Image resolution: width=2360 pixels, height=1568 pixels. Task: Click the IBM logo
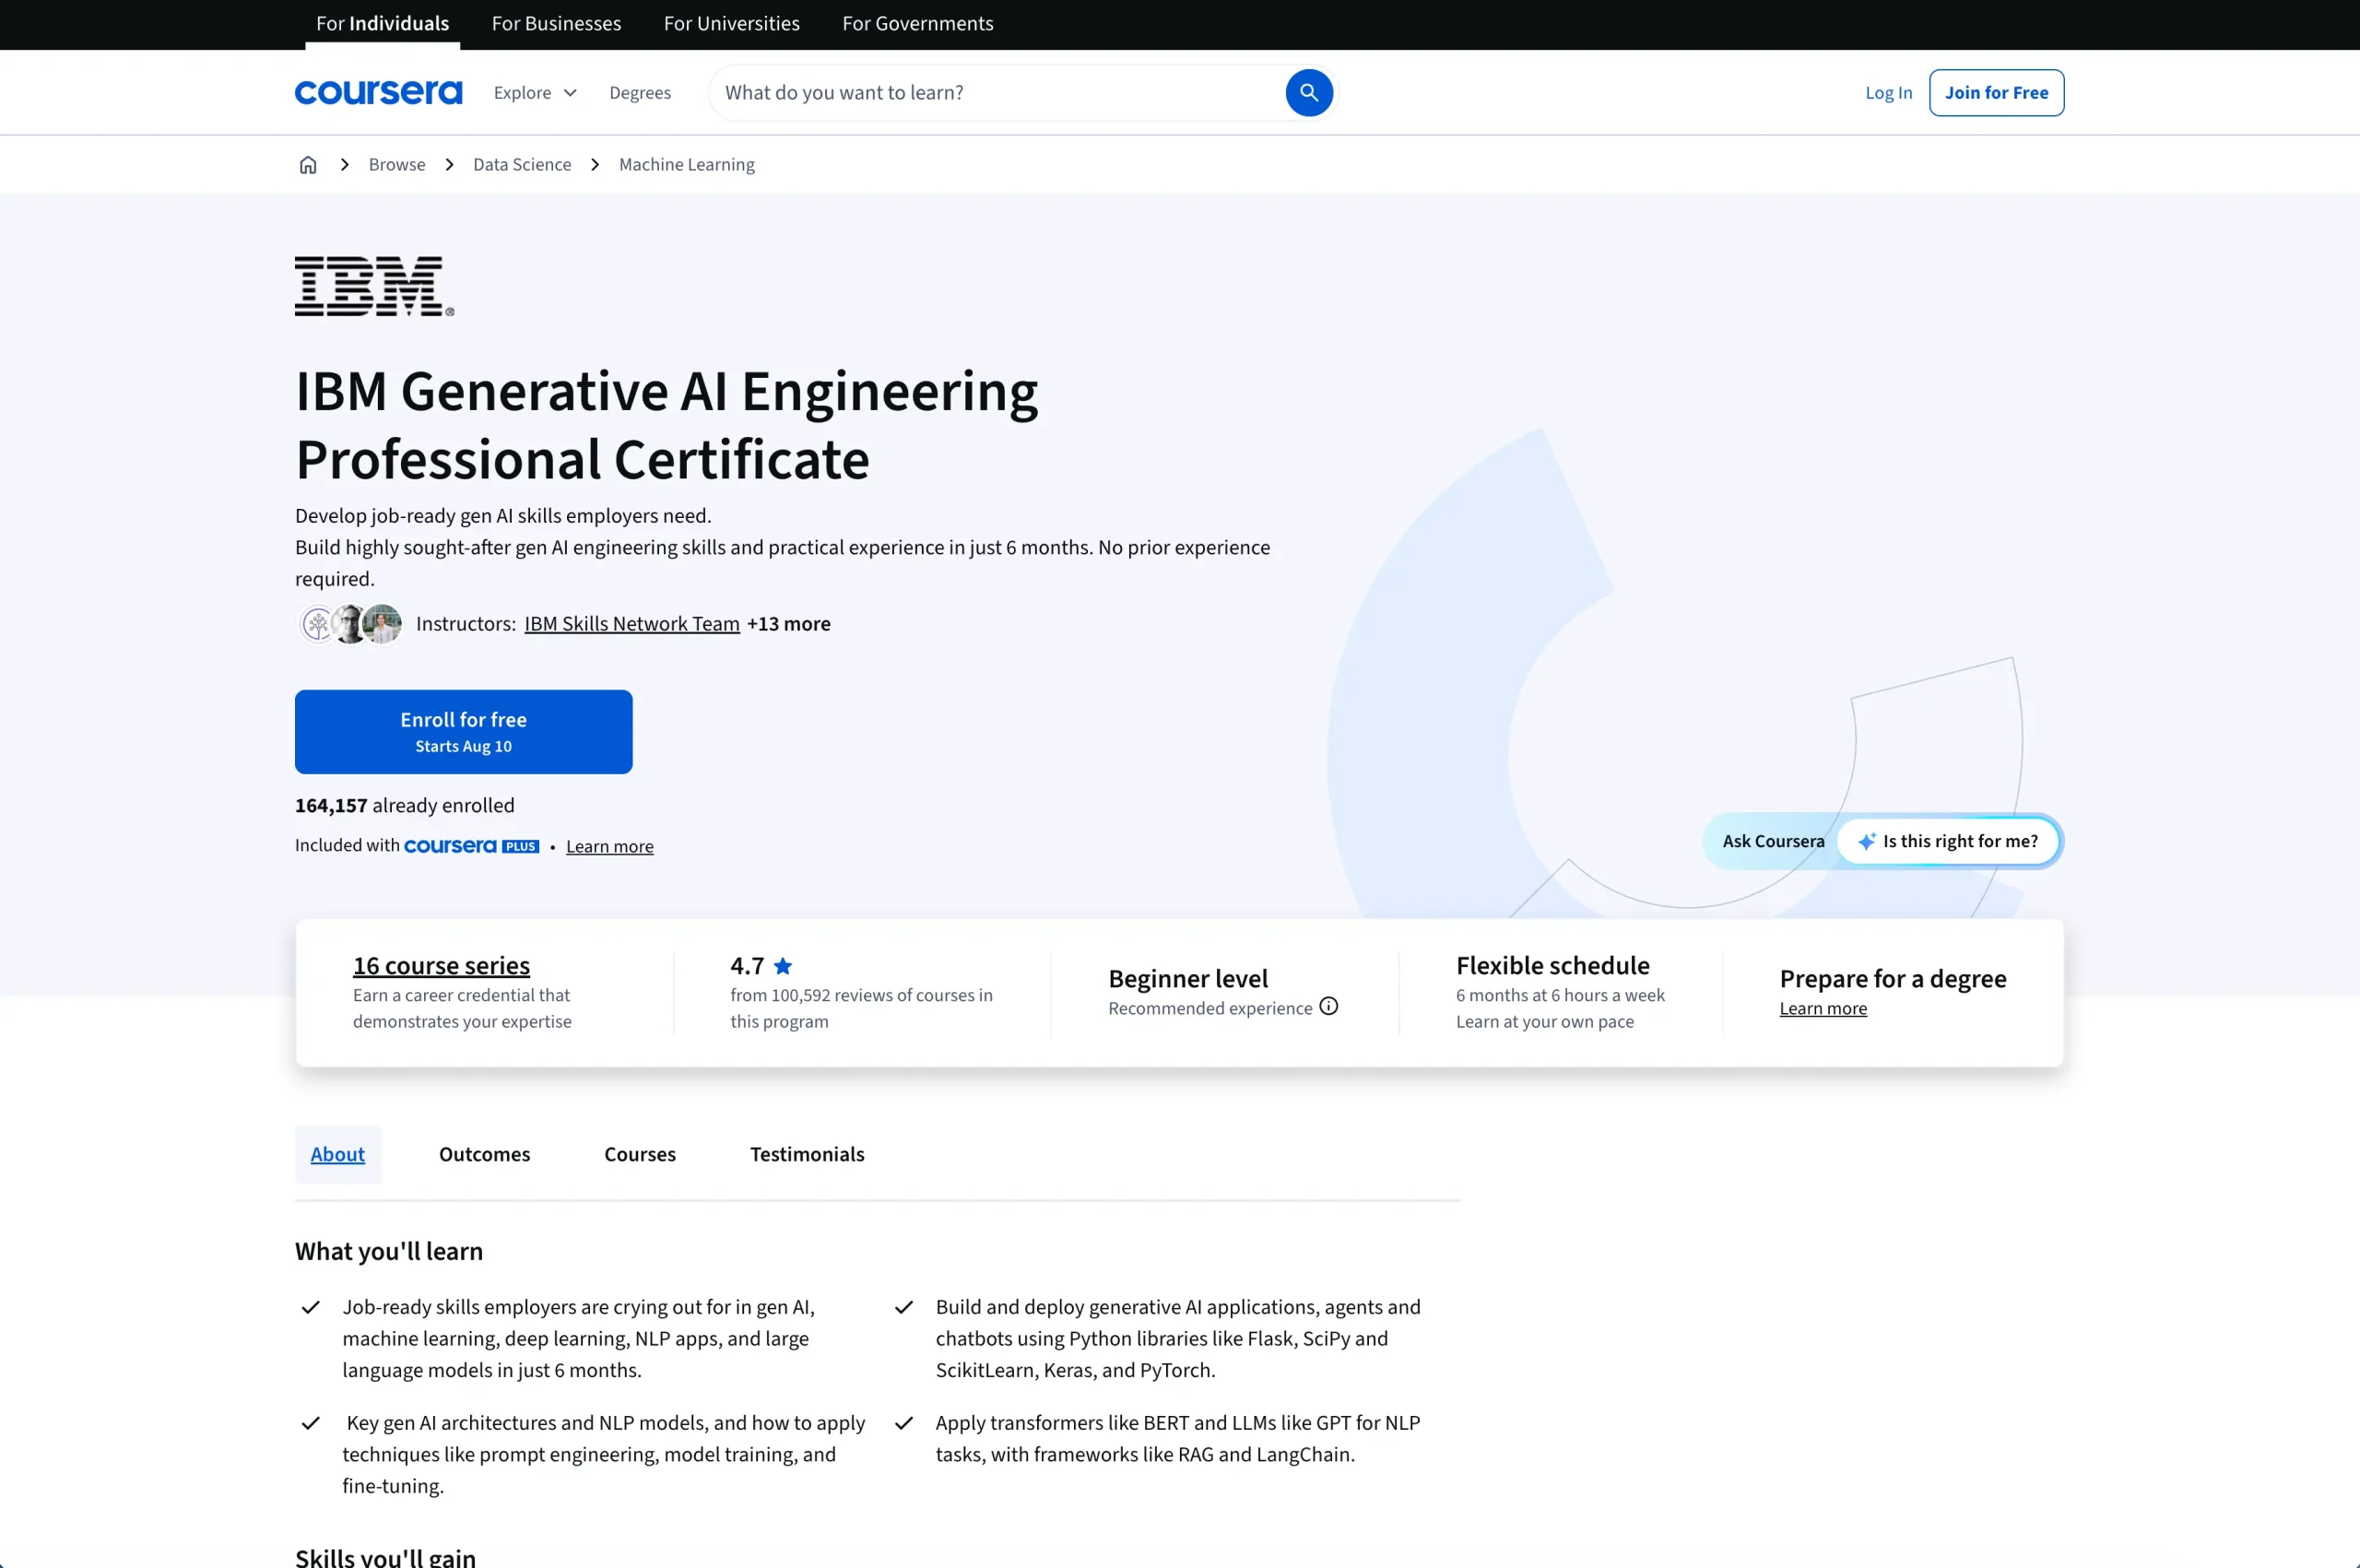click(374, 286)
